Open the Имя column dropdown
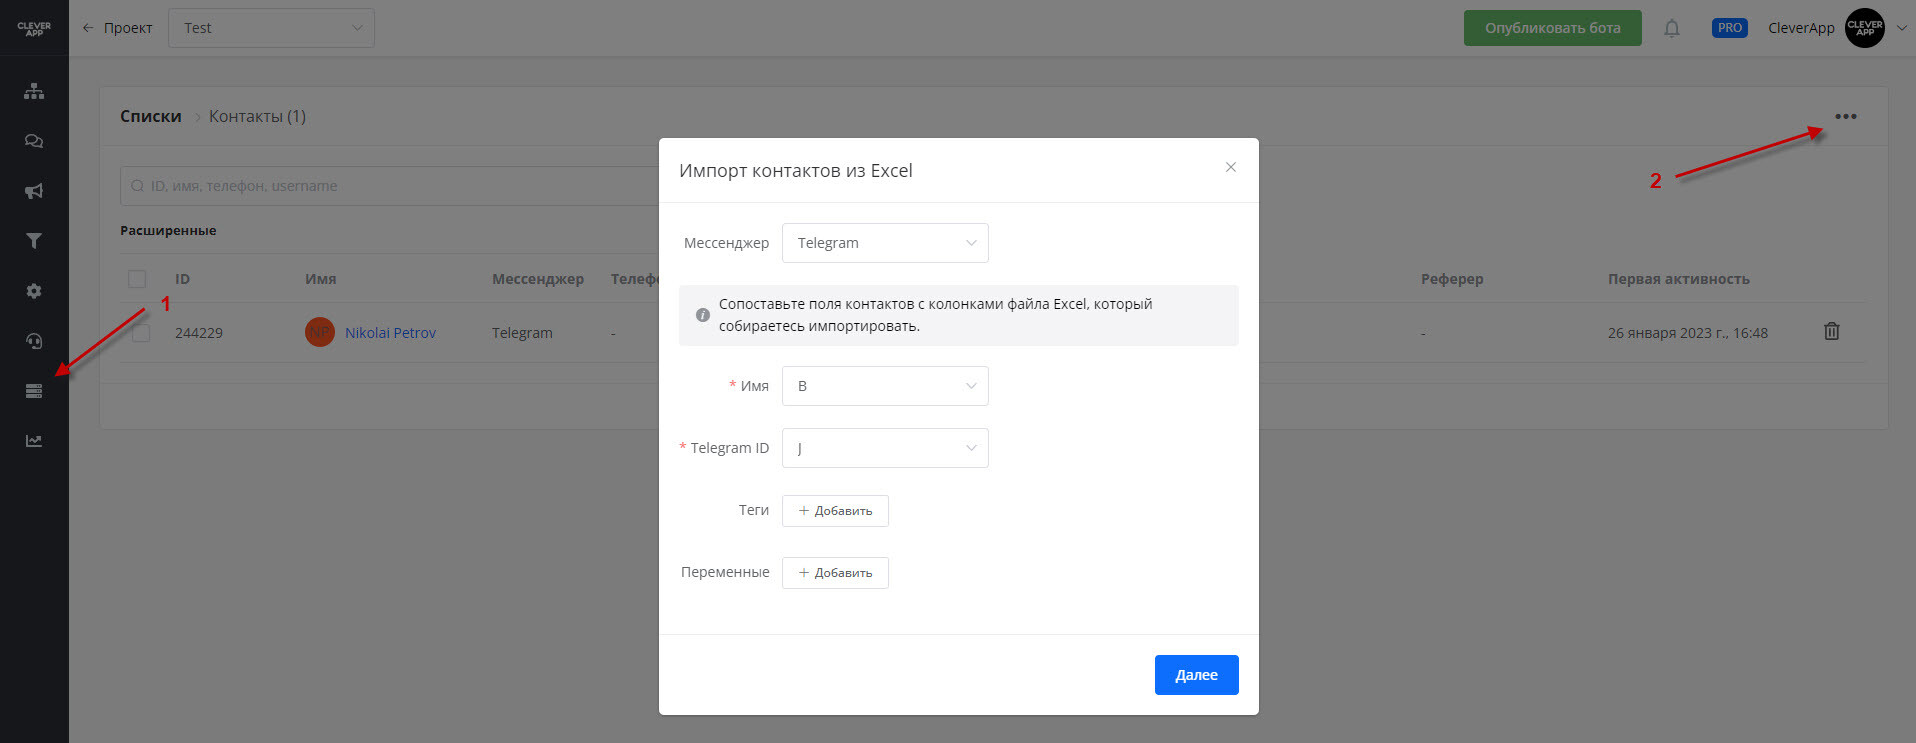This screenshot has height=743, width=1916. (885, 386)
